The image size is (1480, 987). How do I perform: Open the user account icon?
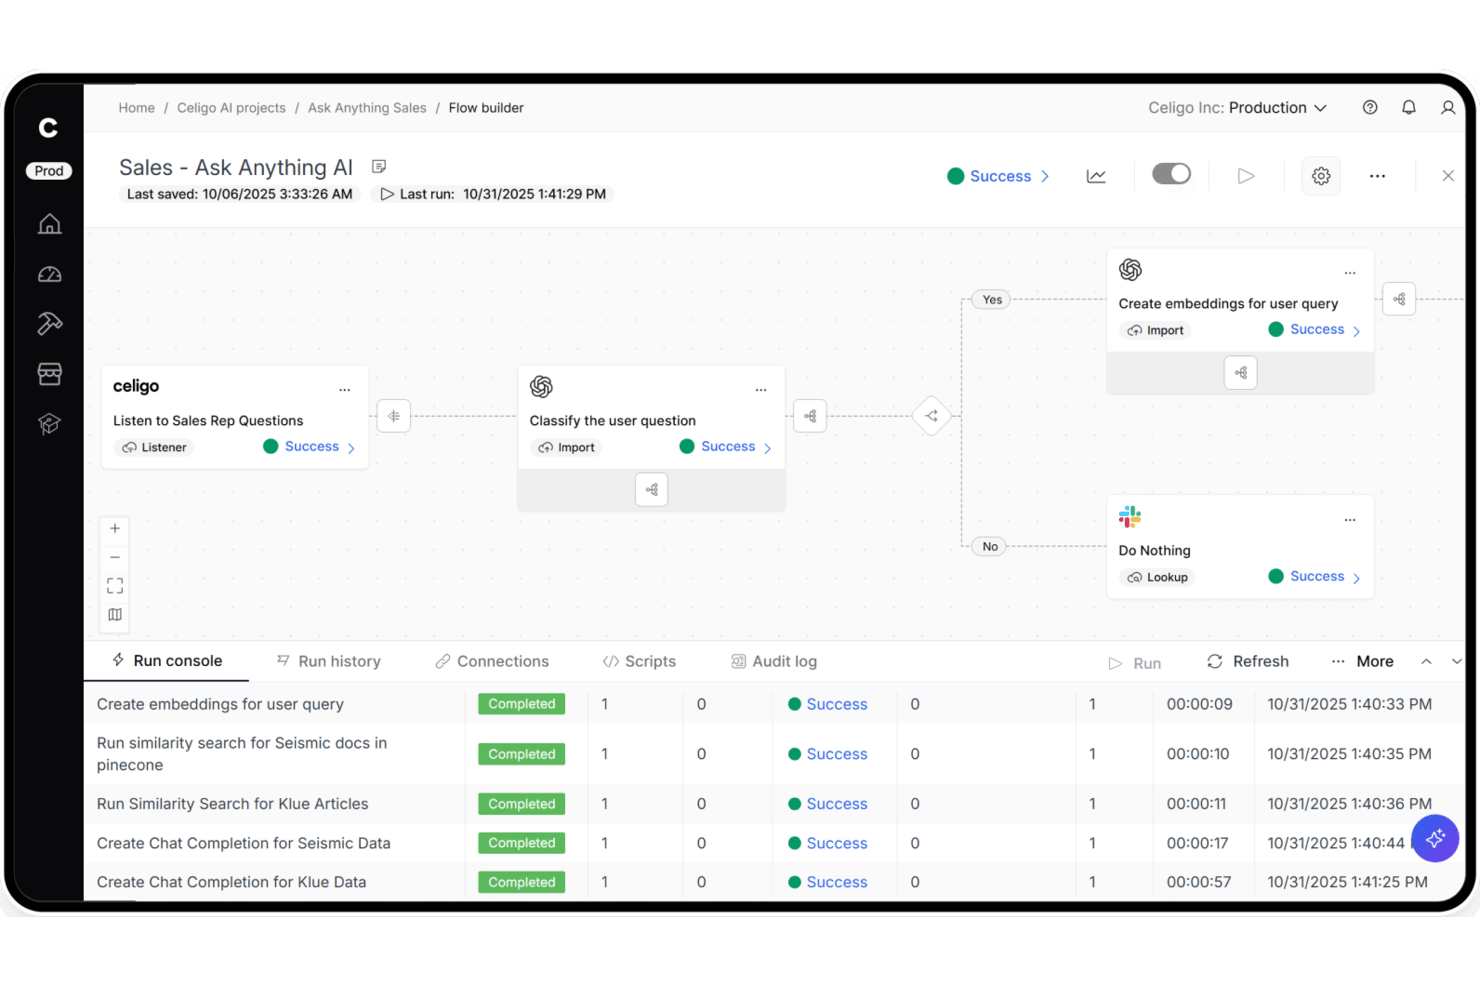click(x=1448, y=108)
